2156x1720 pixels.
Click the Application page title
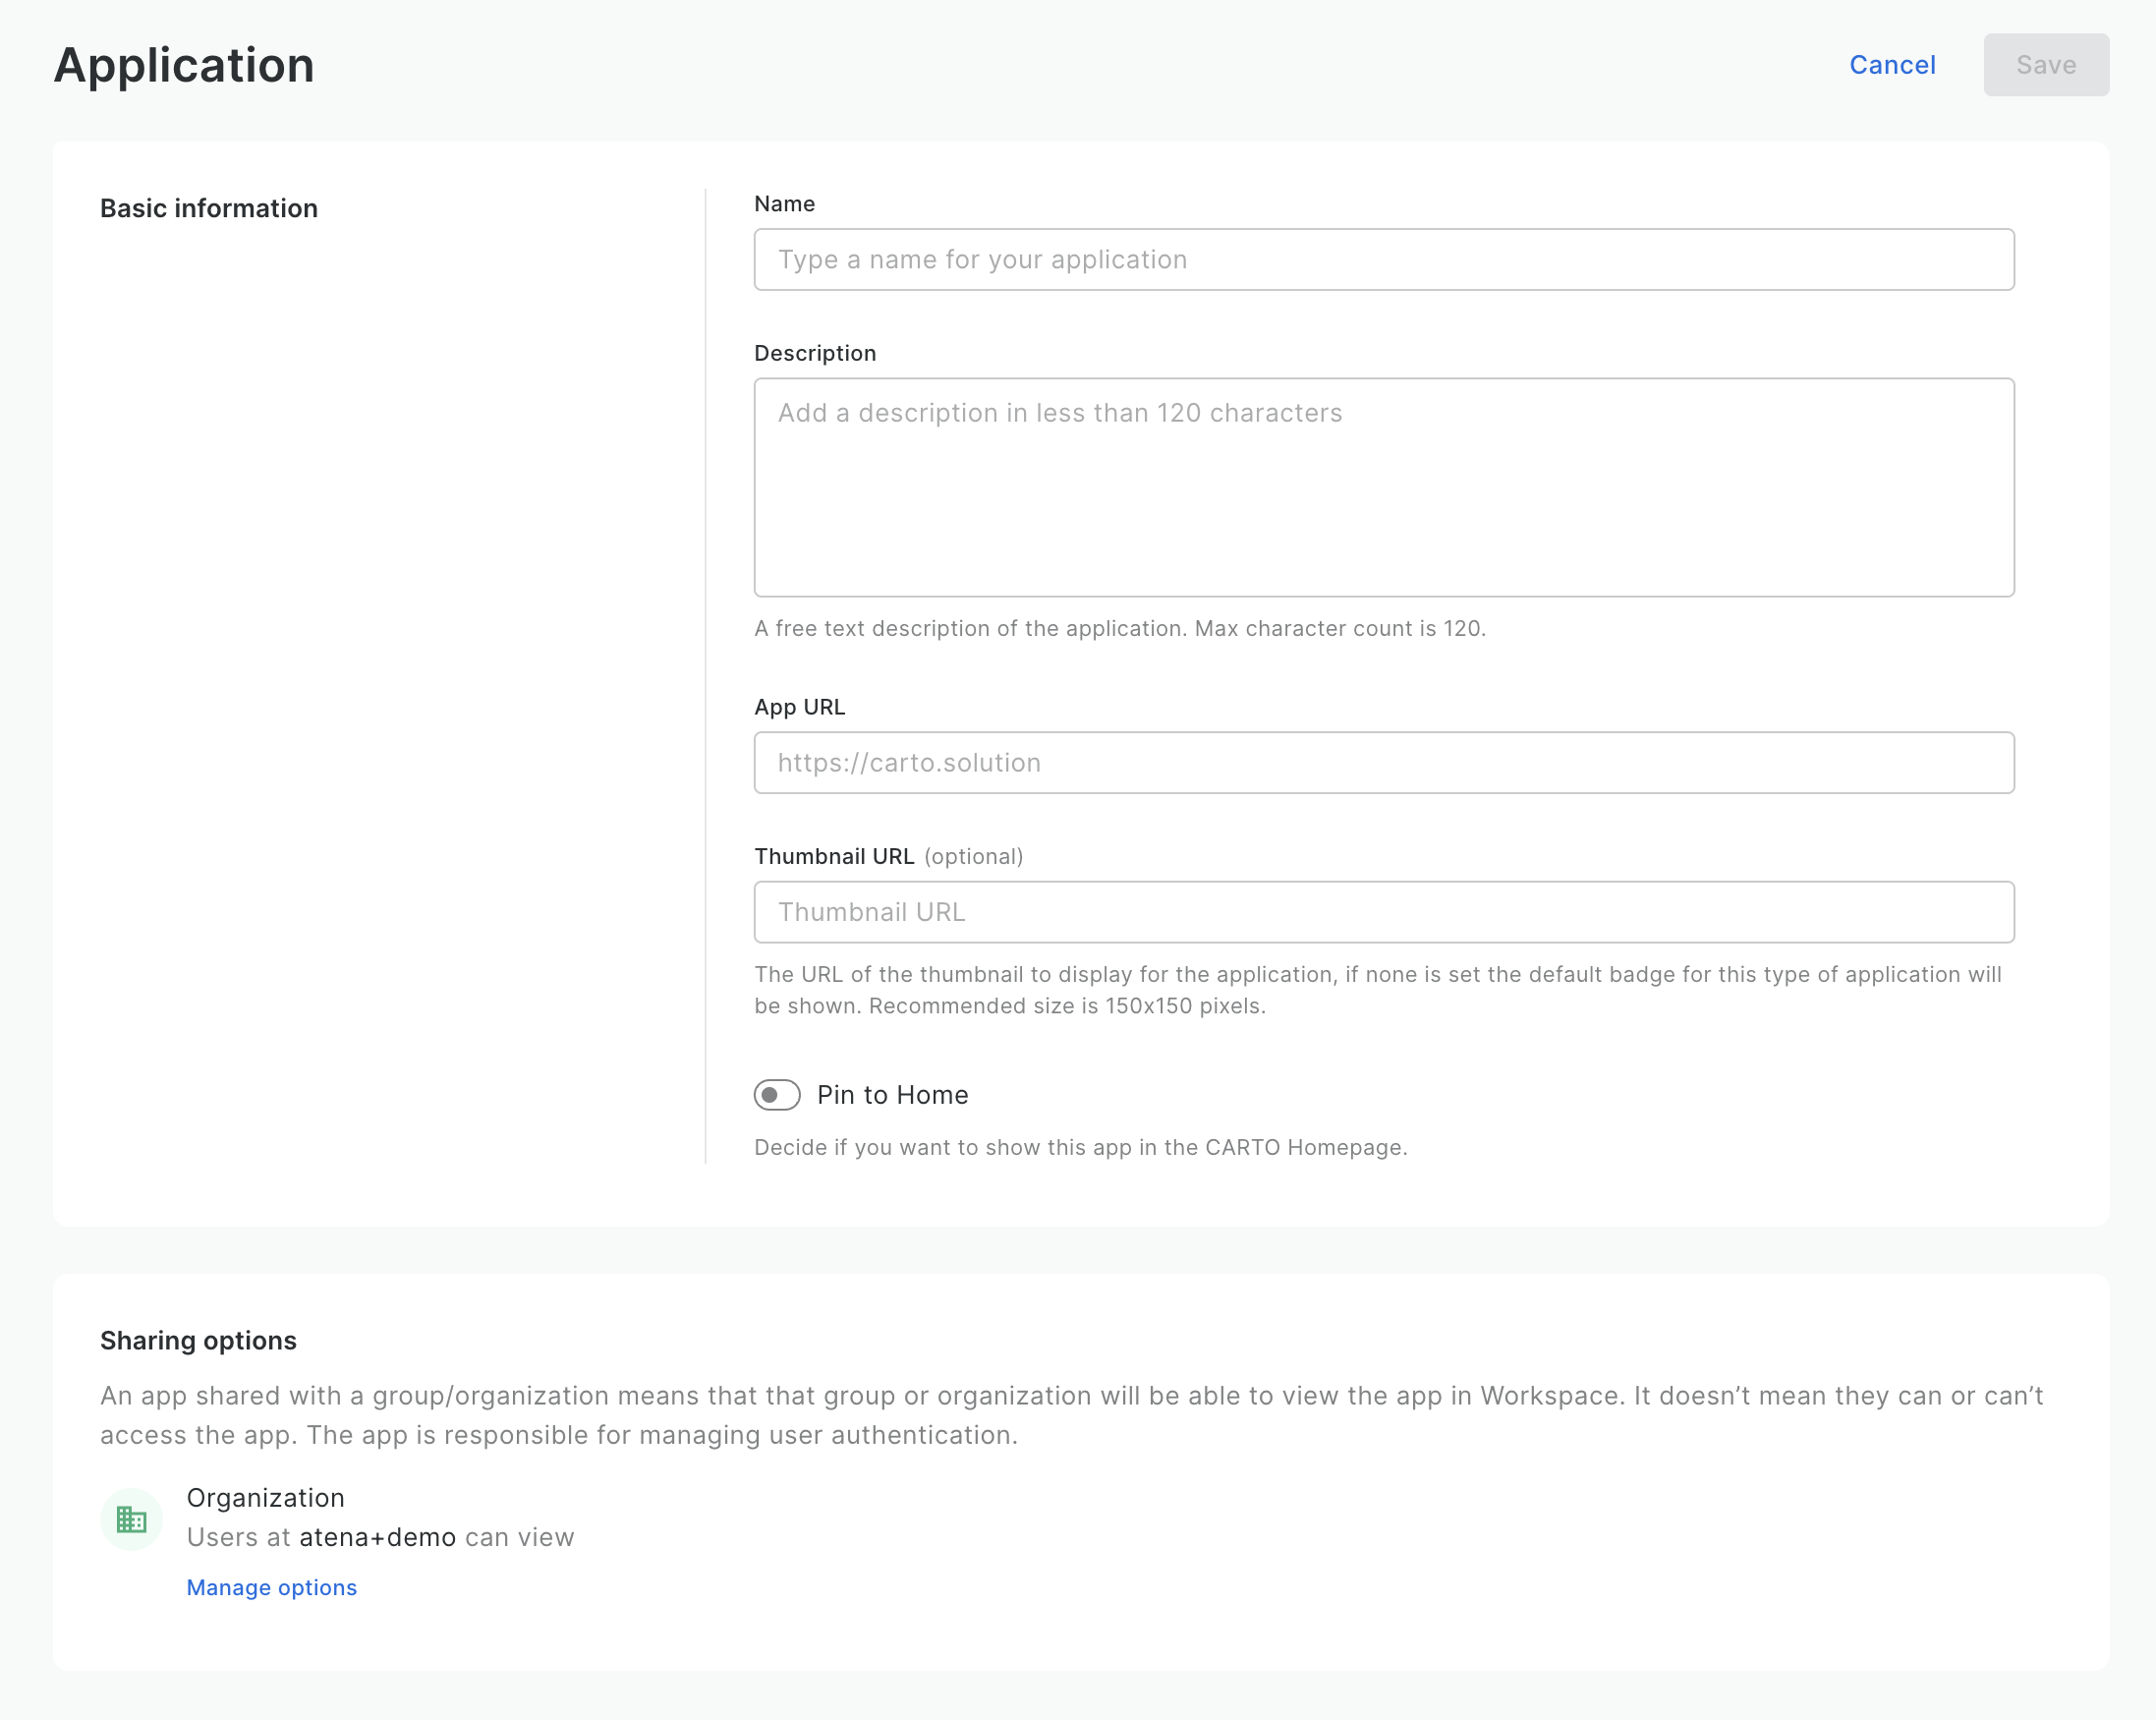pos(184,66)
